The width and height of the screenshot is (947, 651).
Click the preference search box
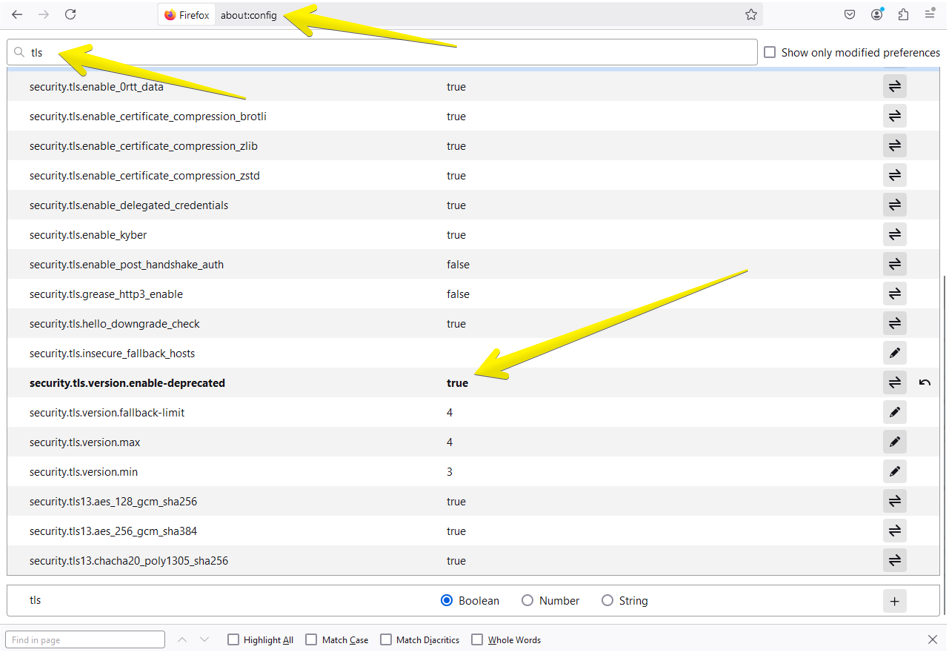coord(390,52)
